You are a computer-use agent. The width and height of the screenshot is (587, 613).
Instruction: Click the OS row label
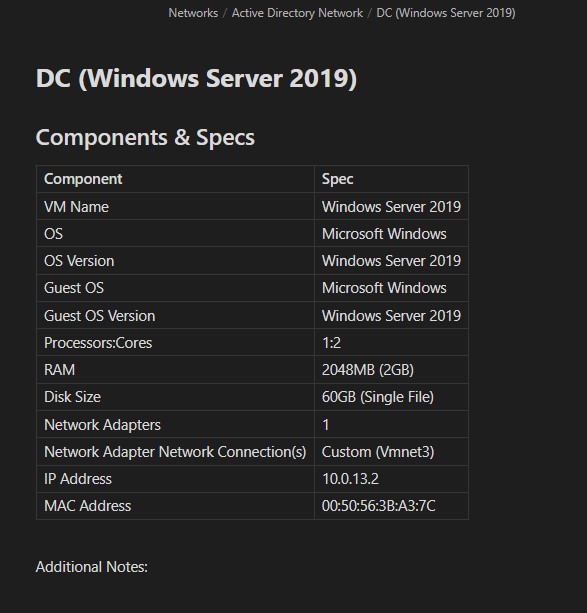click(53, 234)
